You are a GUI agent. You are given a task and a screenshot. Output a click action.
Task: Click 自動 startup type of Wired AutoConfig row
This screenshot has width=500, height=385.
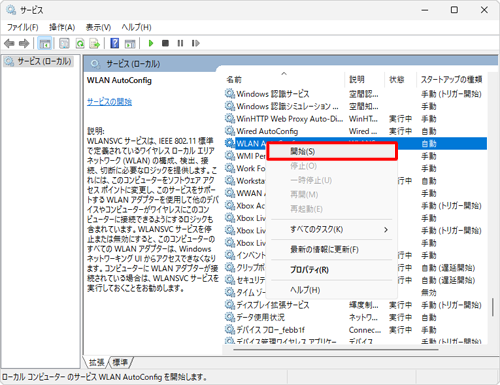[x=429, y=131]
